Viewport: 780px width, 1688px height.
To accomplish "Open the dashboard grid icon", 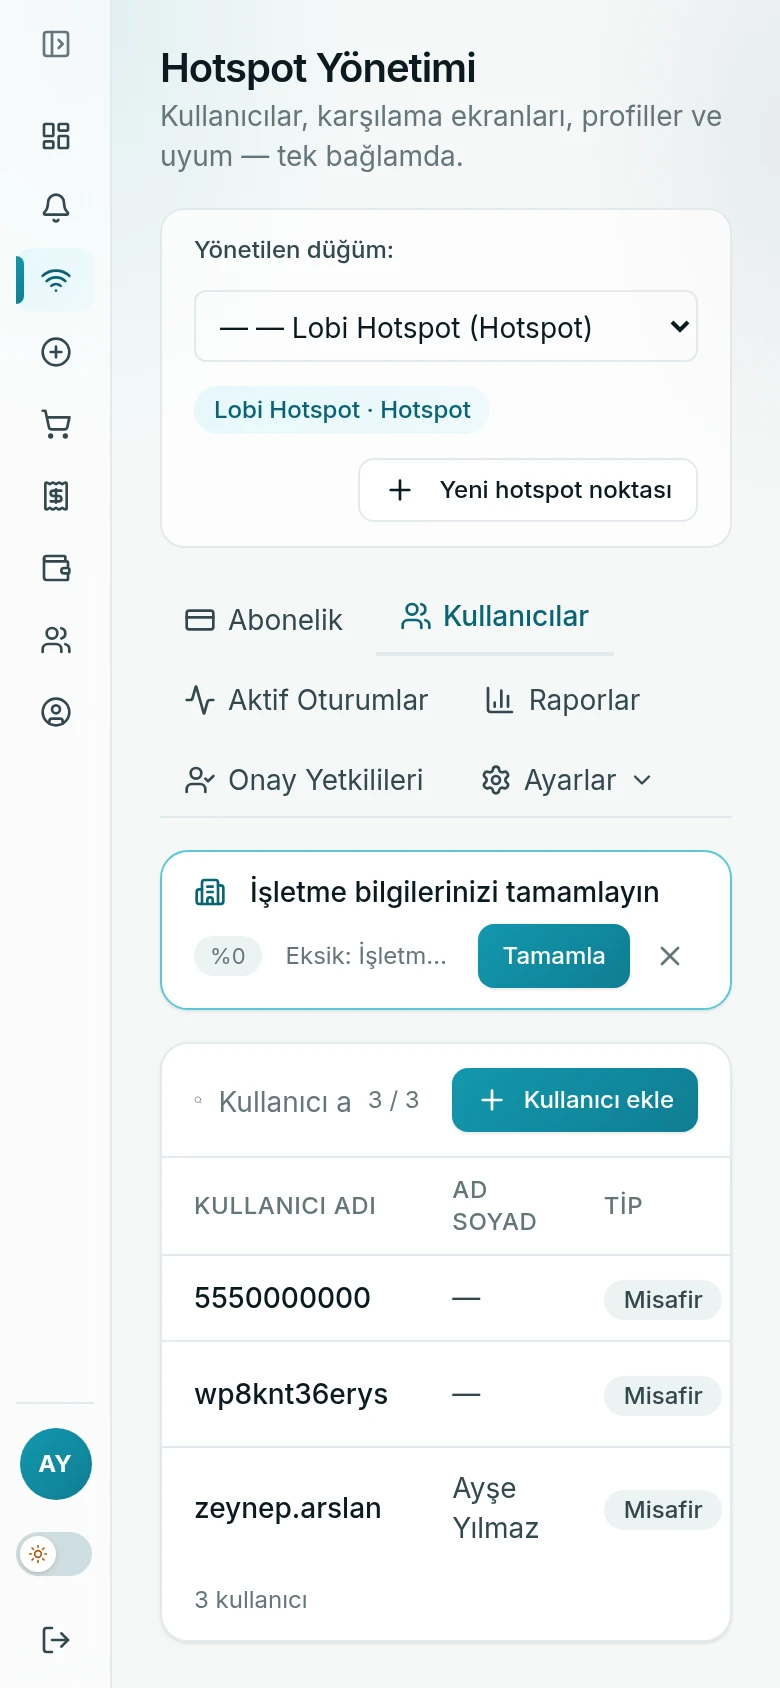I will (56, 136).
